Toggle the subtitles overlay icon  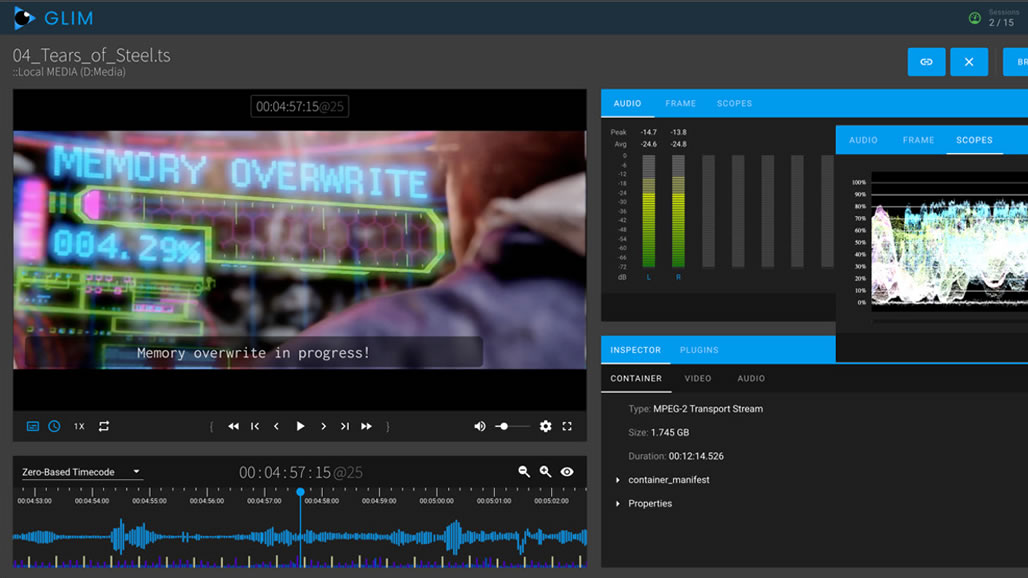coord(32,427)
